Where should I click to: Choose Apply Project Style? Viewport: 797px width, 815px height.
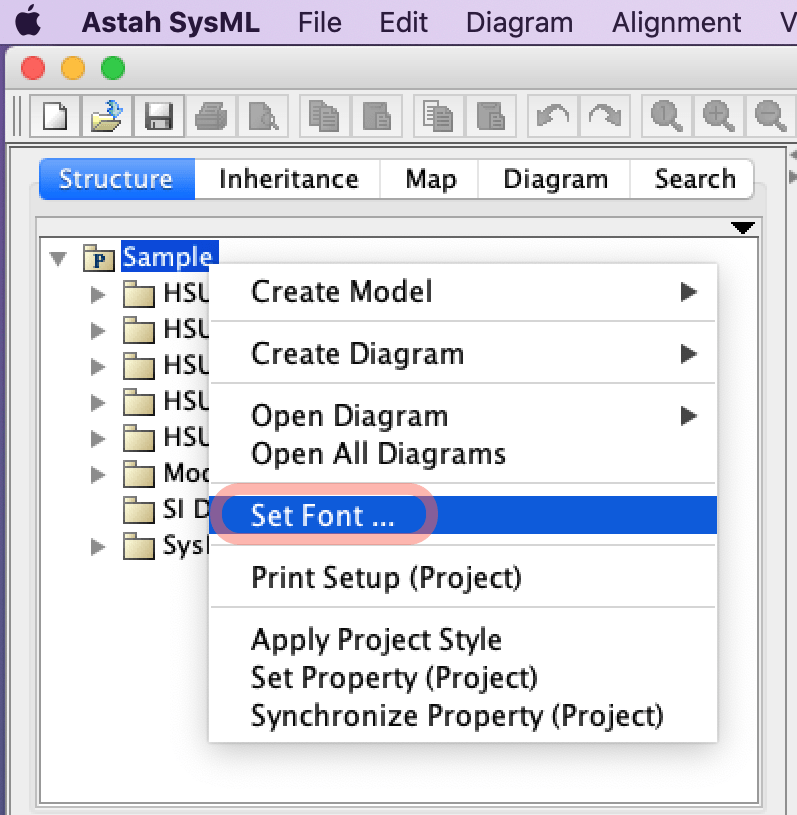(375, 639)
